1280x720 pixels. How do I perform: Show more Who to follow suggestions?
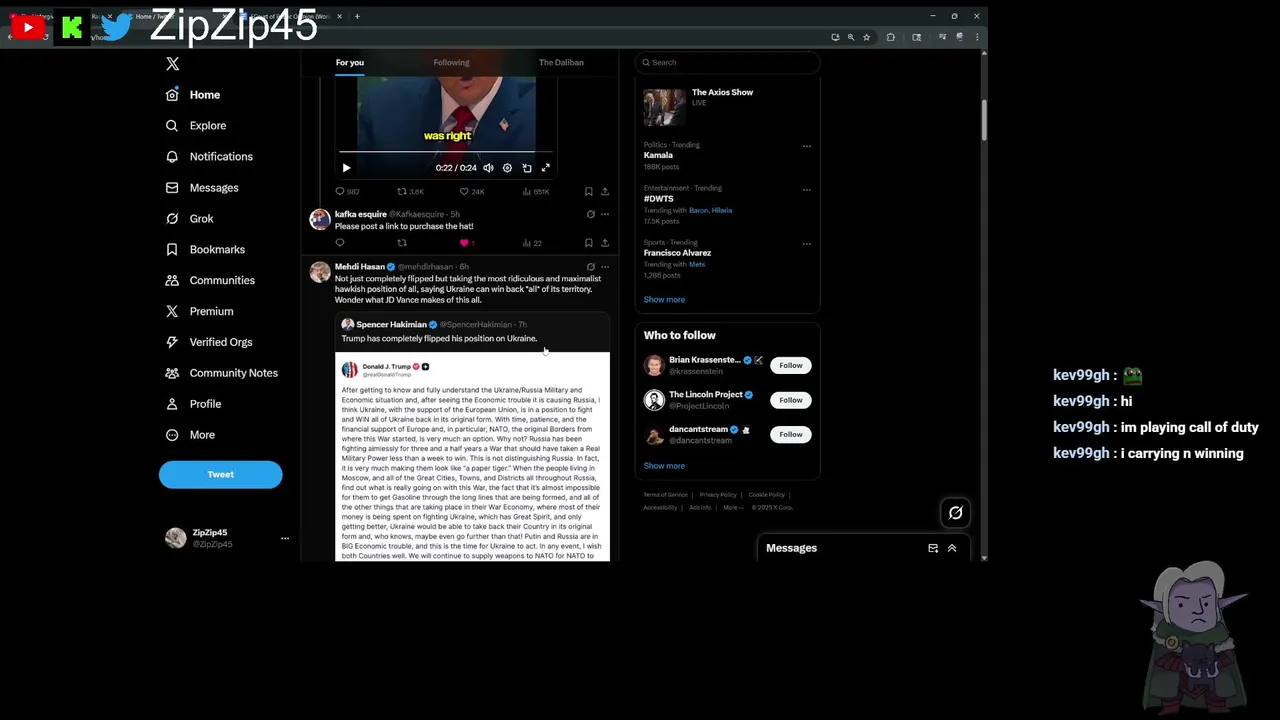coord(664,466)
